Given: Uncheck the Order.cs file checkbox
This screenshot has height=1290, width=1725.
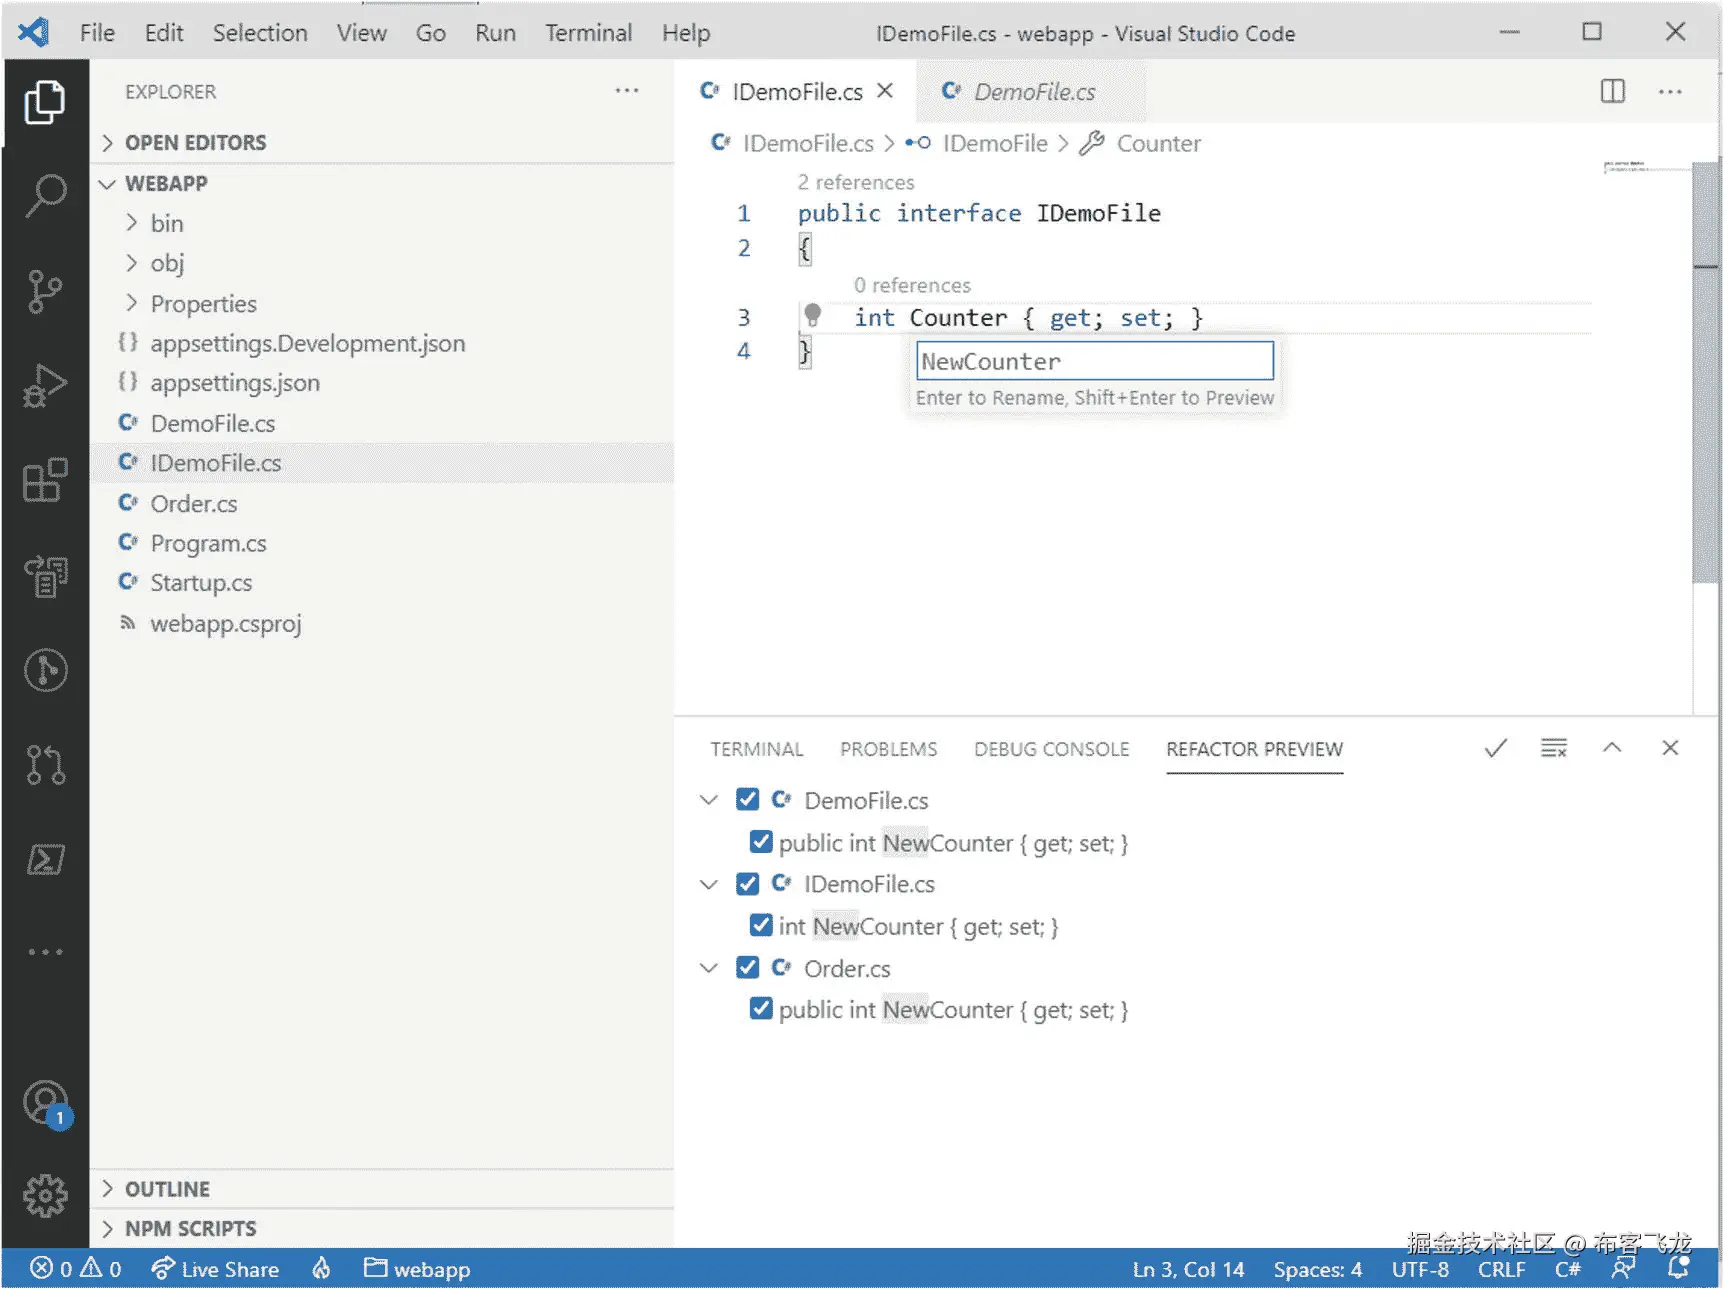Looking at the screenshot, I should tap(747, 967).
